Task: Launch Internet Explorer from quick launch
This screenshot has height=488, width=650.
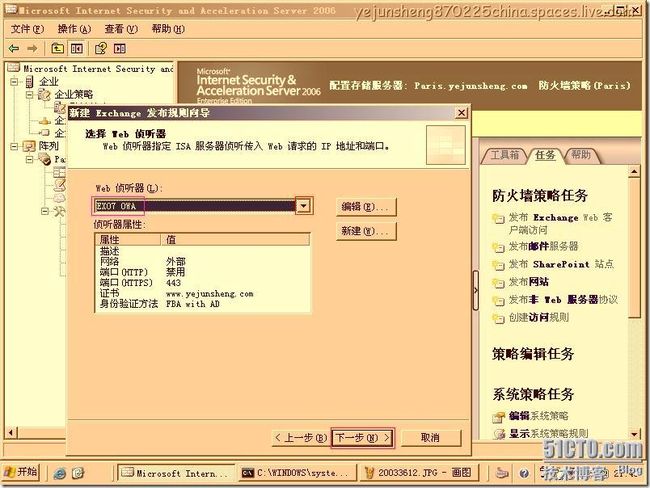Action: coord(60,473)
